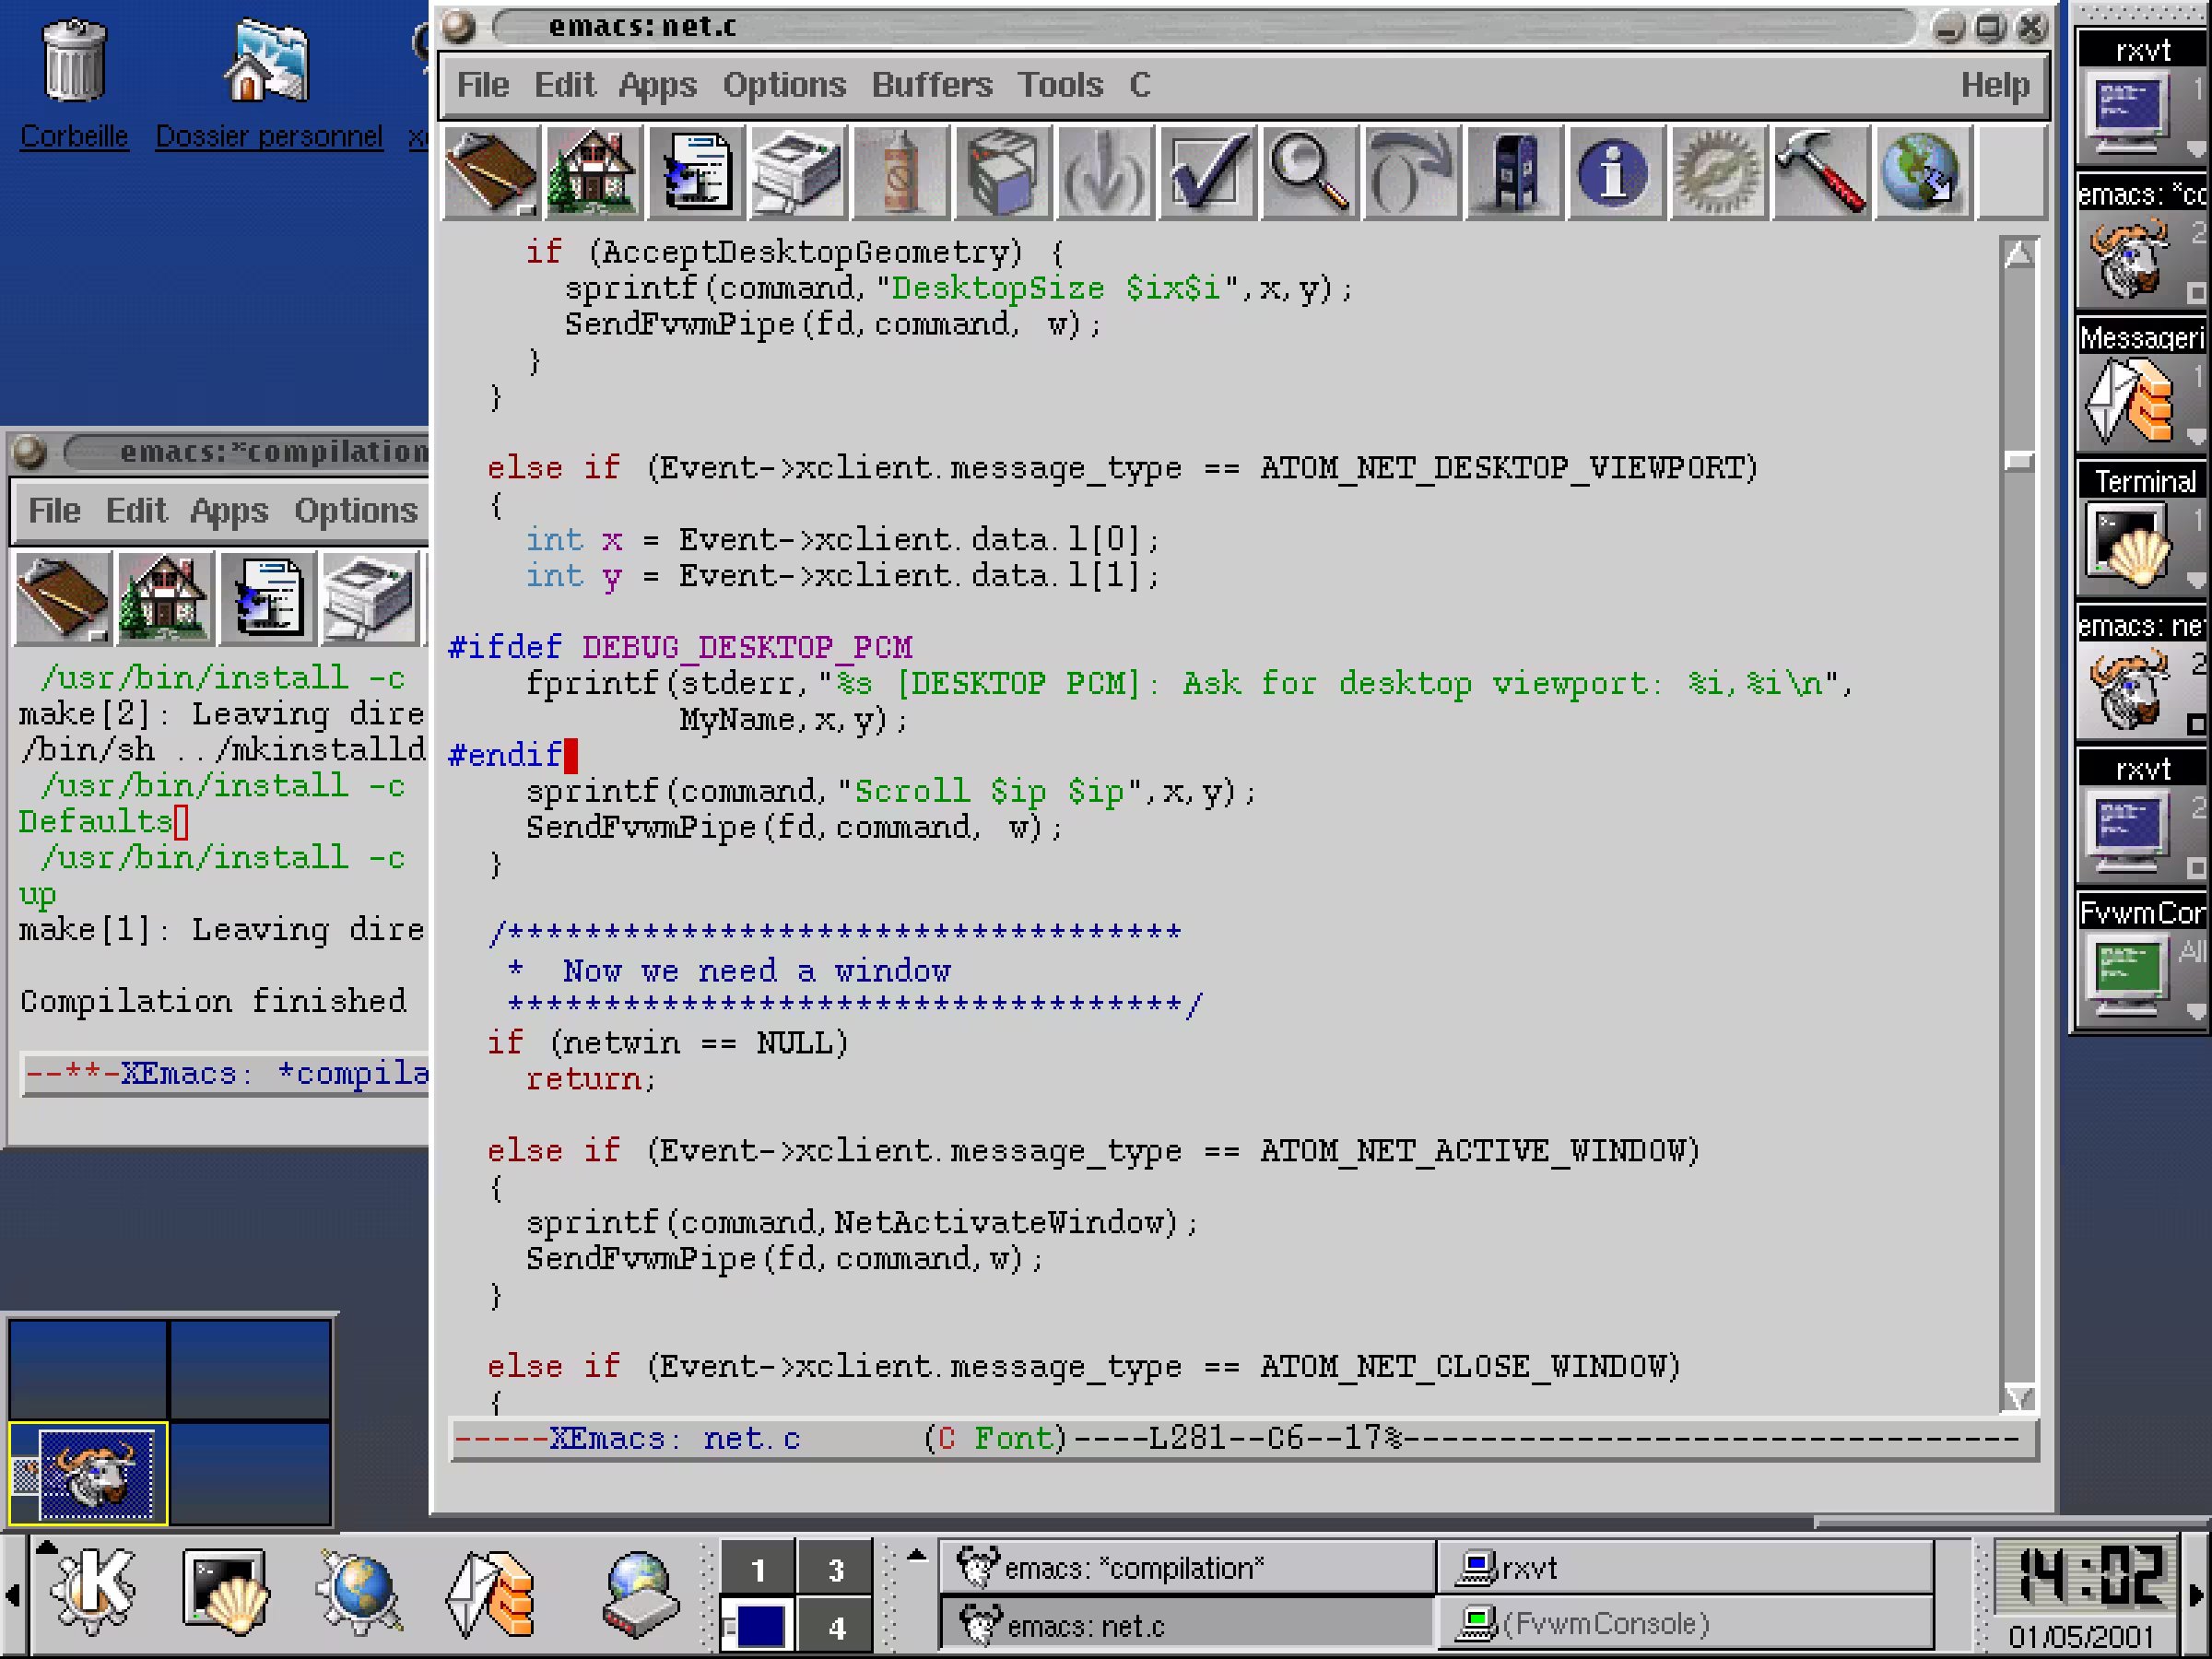The height and width of the screenshot is (1659, 2212).
Task: Open a file with the clipboard toolbar icon
Action: 492,172
